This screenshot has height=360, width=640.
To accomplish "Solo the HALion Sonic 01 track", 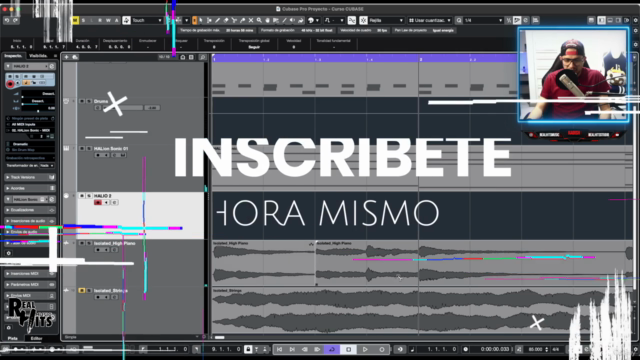I will coord(89,149).
